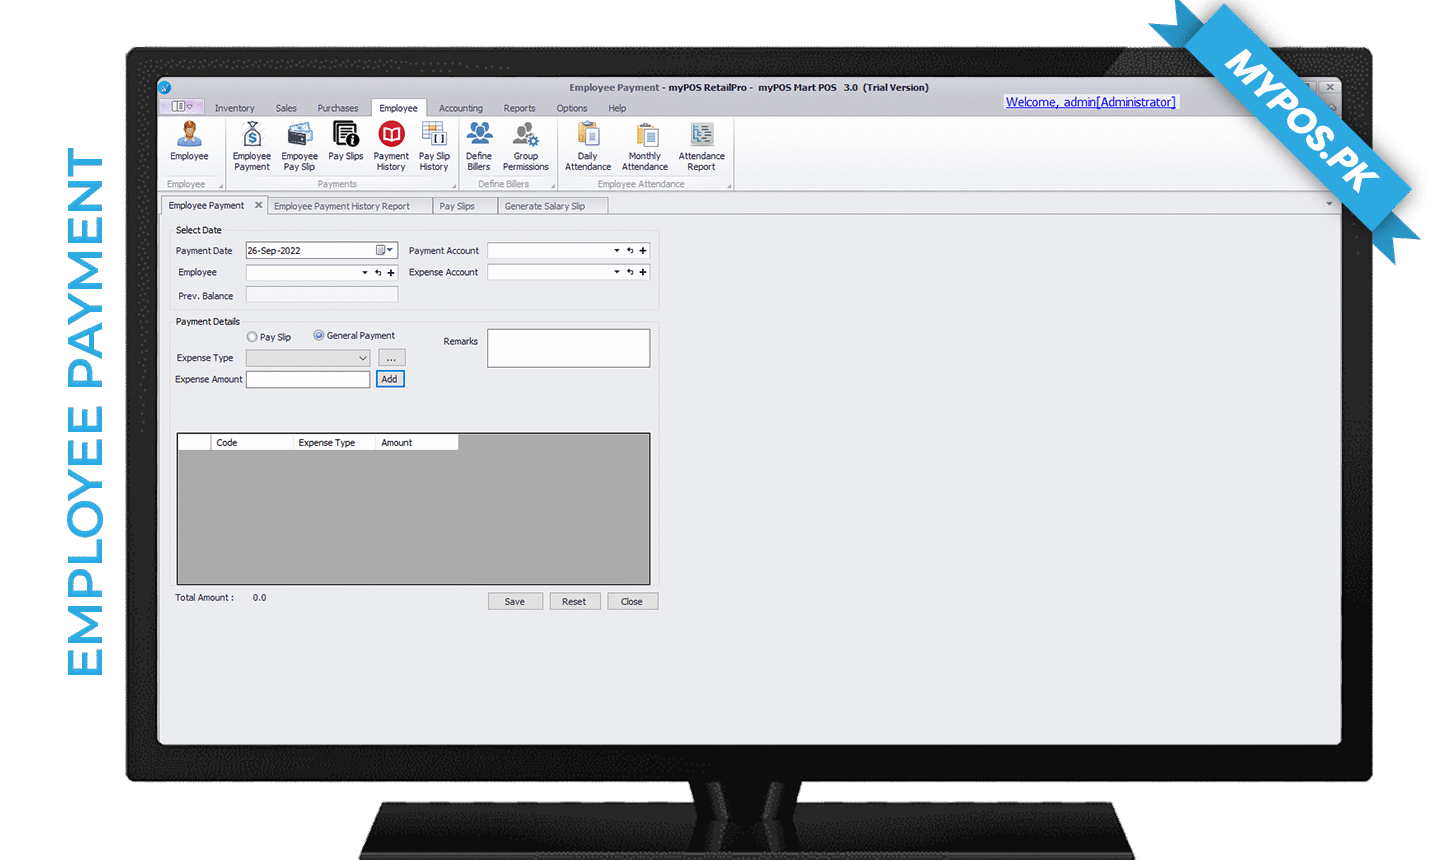Open the Attendance Report icon
The width and height of the screenshot is (1440, 860).
tap(702, 146)
